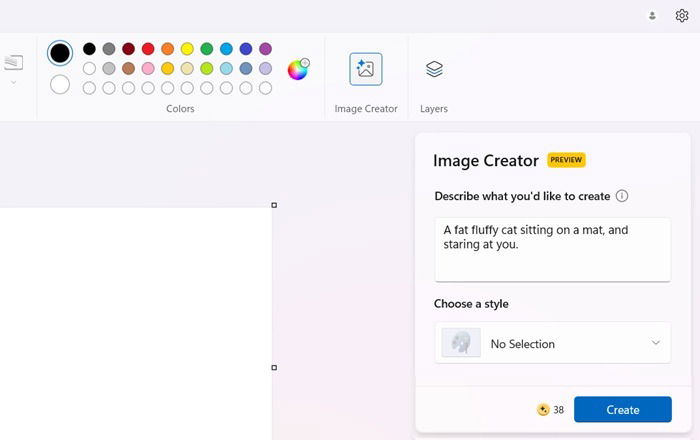Pick the yellow swatch

[188, 49]
